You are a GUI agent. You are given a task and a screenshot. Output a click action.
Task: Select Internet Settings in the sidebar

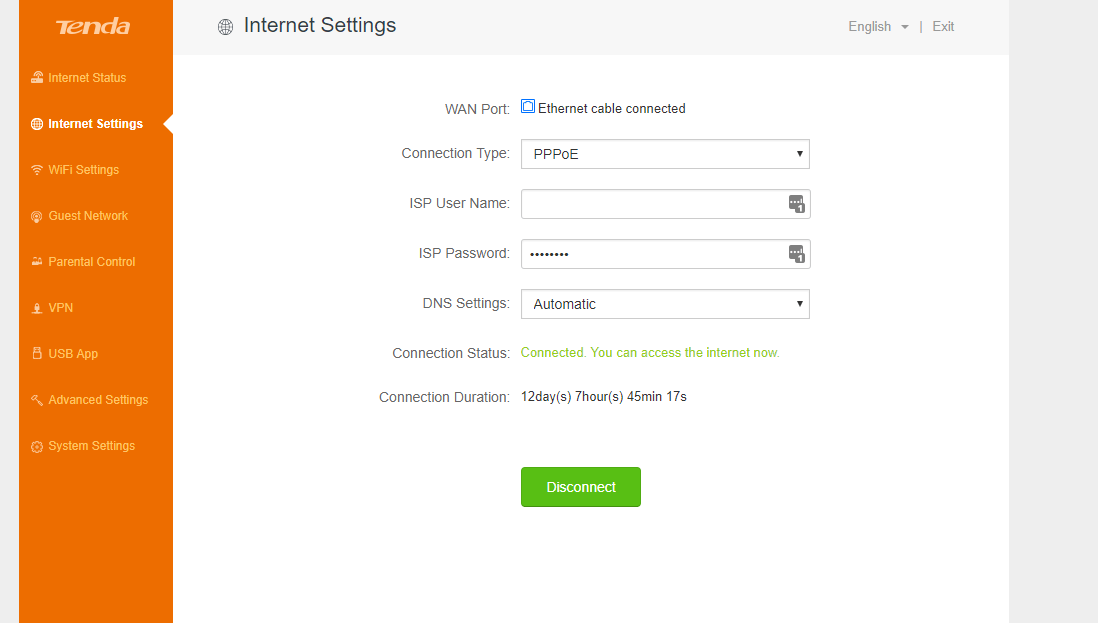point(95,124)
